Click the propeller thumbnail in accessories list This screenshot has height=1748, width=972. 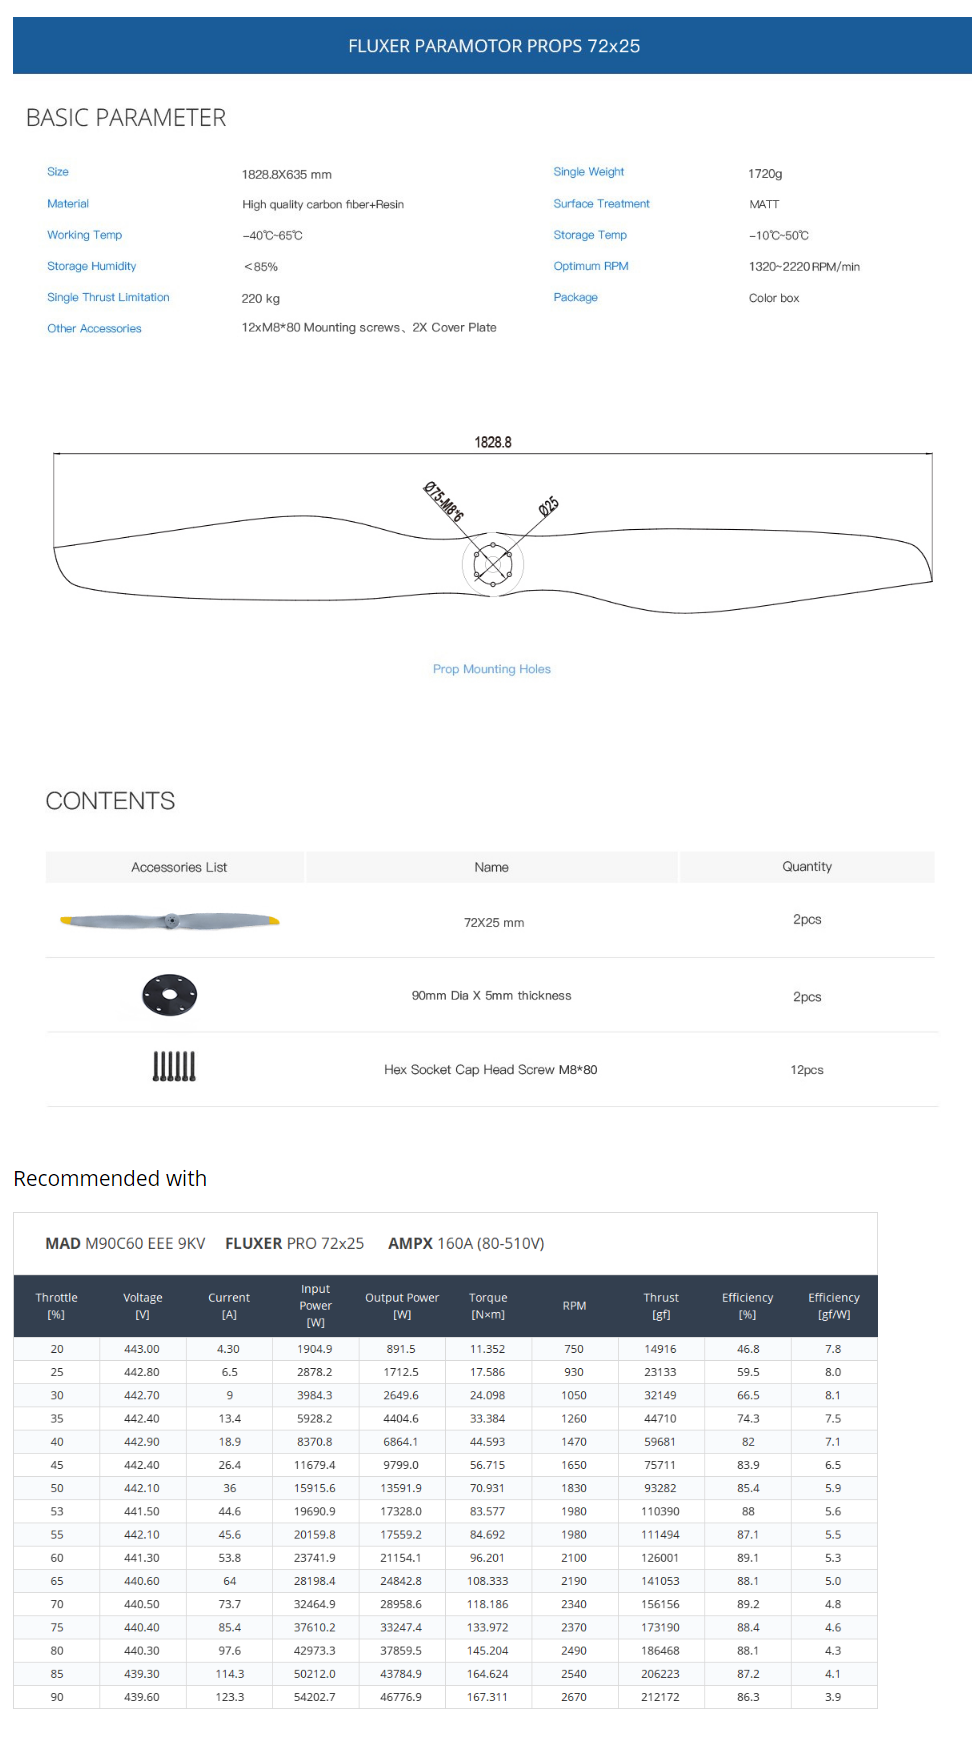pos(170,921)
